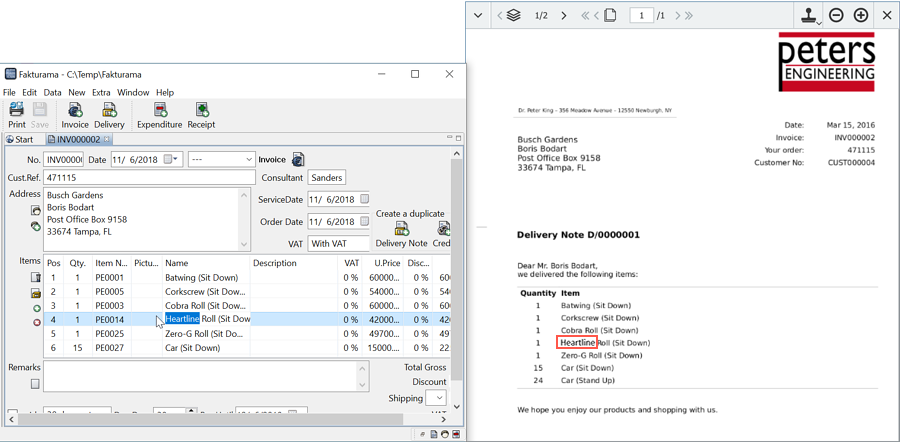The width and height of the screenshot is (900, 442).
Task: Zoom in the PDF viewer
Action: click(860, 16)
